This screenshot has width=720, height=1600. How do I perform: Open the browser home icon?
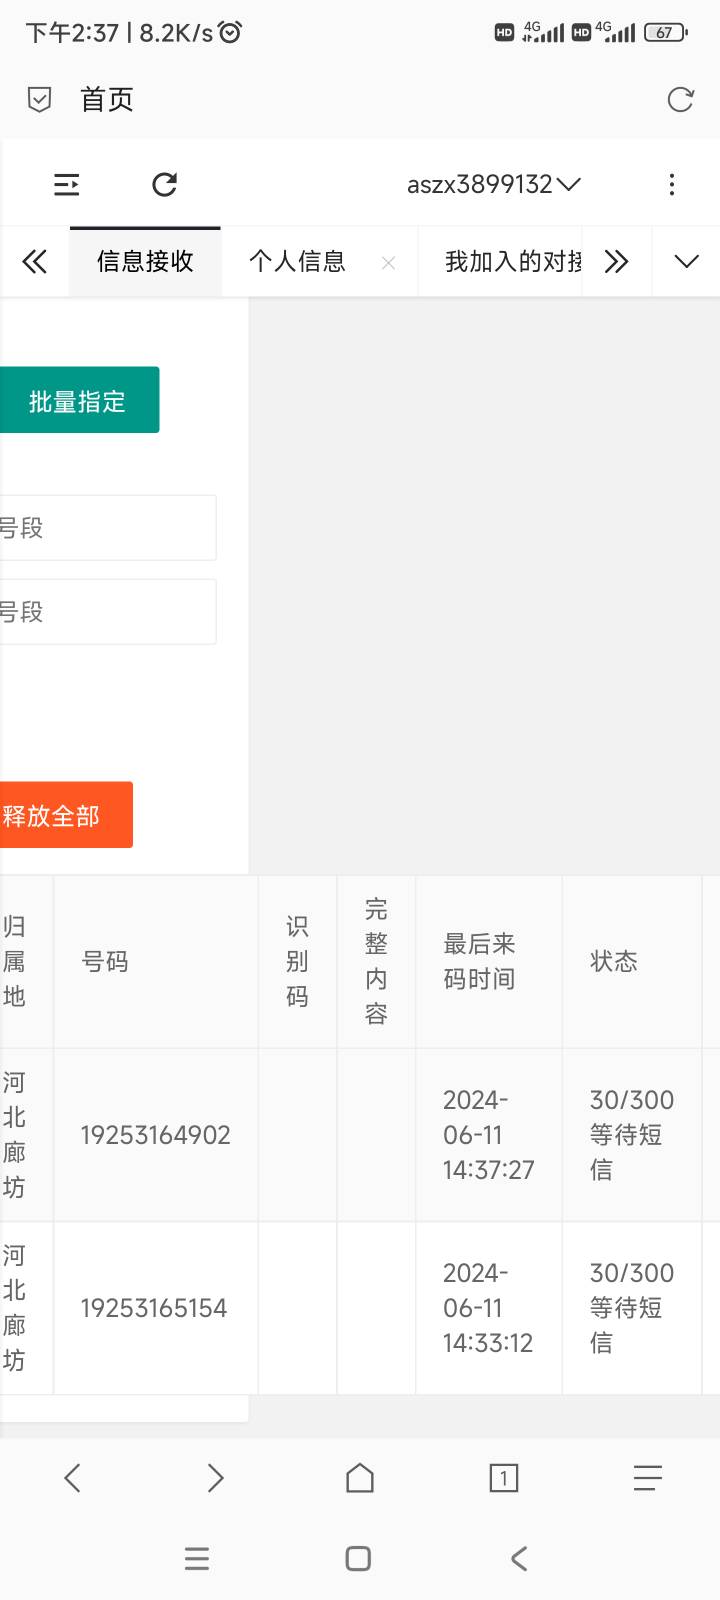(x=360, y=1478)
